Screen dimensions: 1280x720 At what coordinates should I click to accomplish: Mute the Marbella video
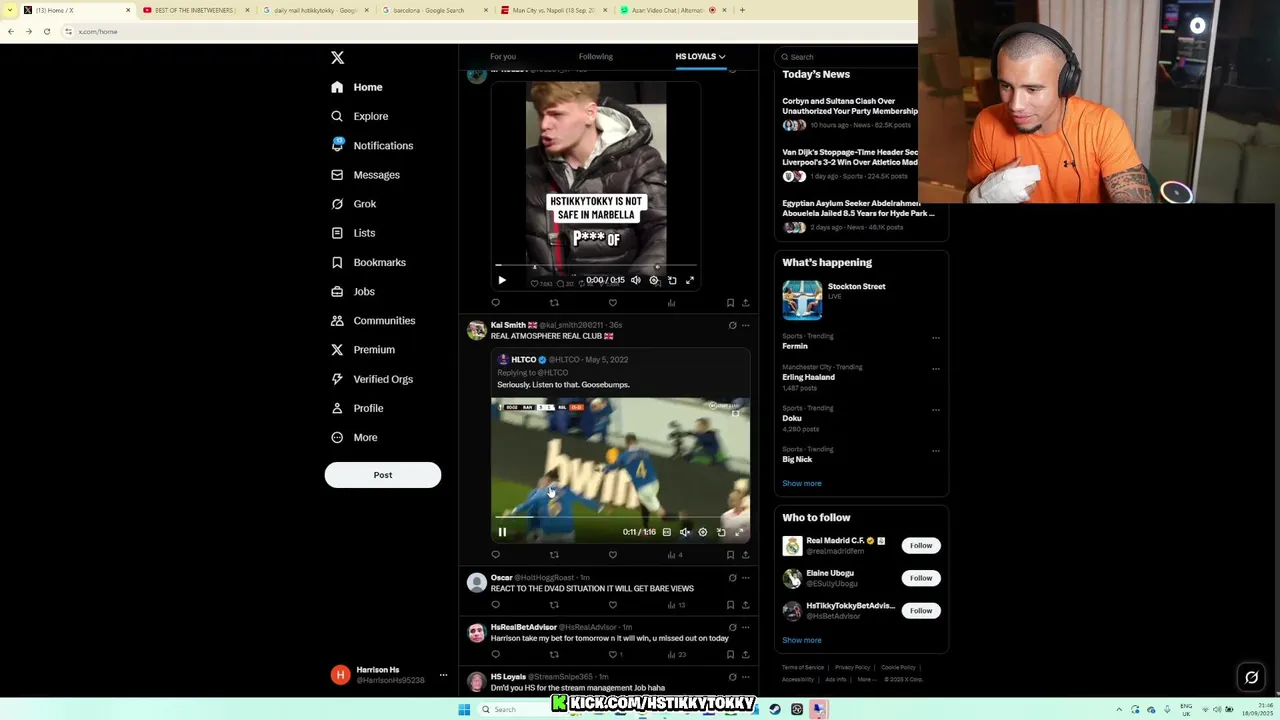tap(635, 280)
